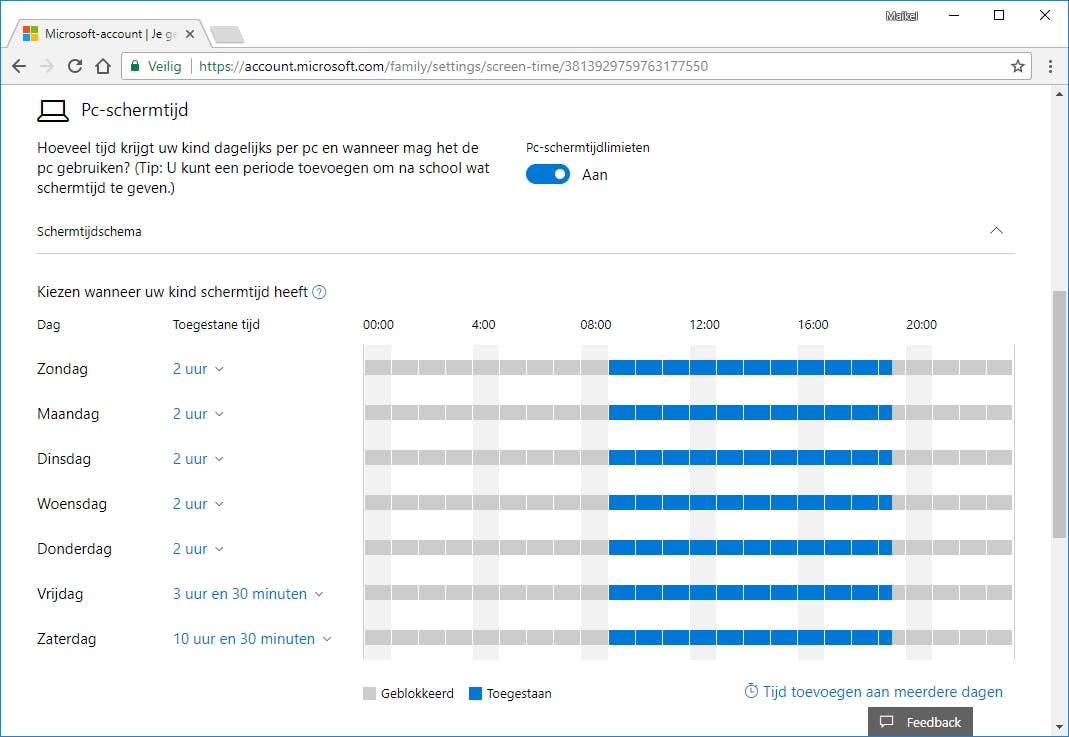Open a new browser tab
The width and height of the screenshot is (1069, 737).
[227, 34]
